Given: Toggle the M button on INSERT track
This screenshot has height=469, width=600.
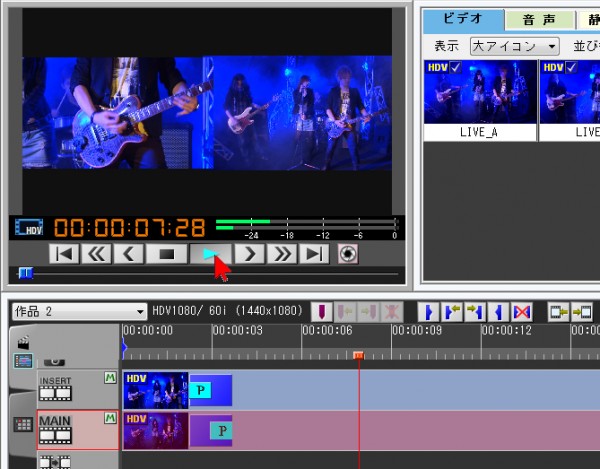Looking at the screenshot, I should [110, 378].
